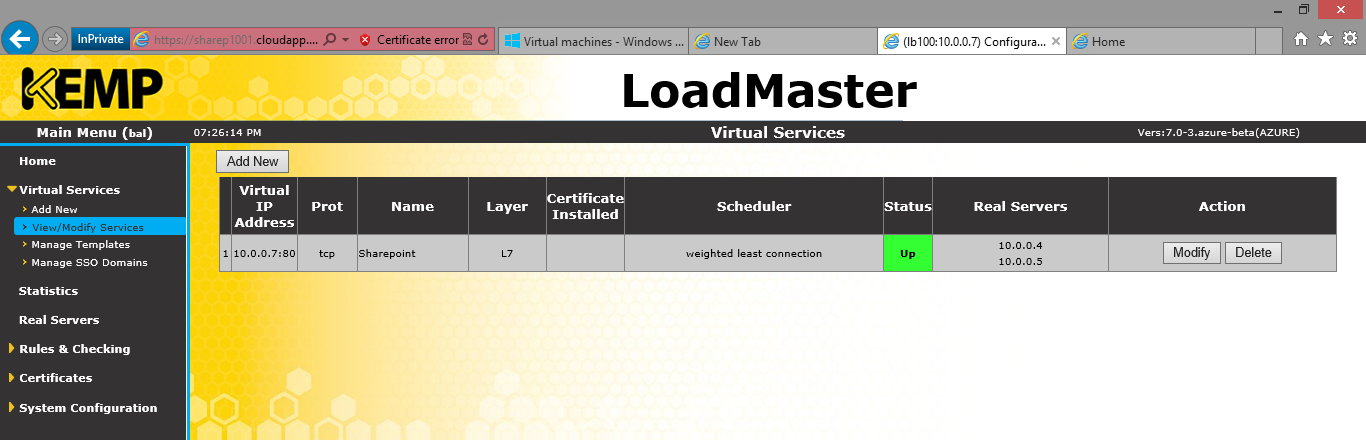The image size is (1366, 440).
Task: Open Home in the main menu
Action: pos(37,161)
